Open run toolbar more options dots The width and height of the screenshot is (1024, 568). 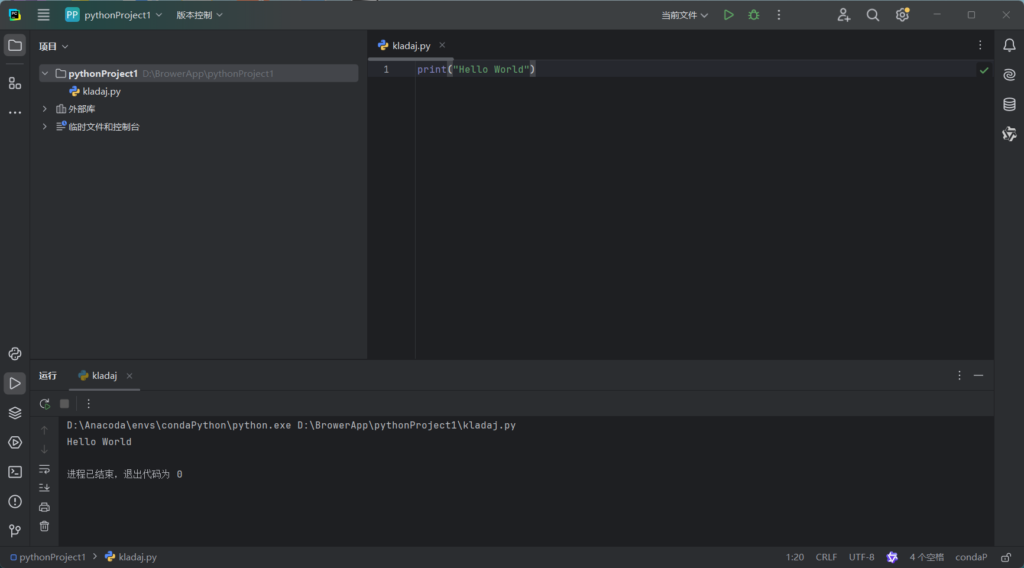[x=88, y=403]
